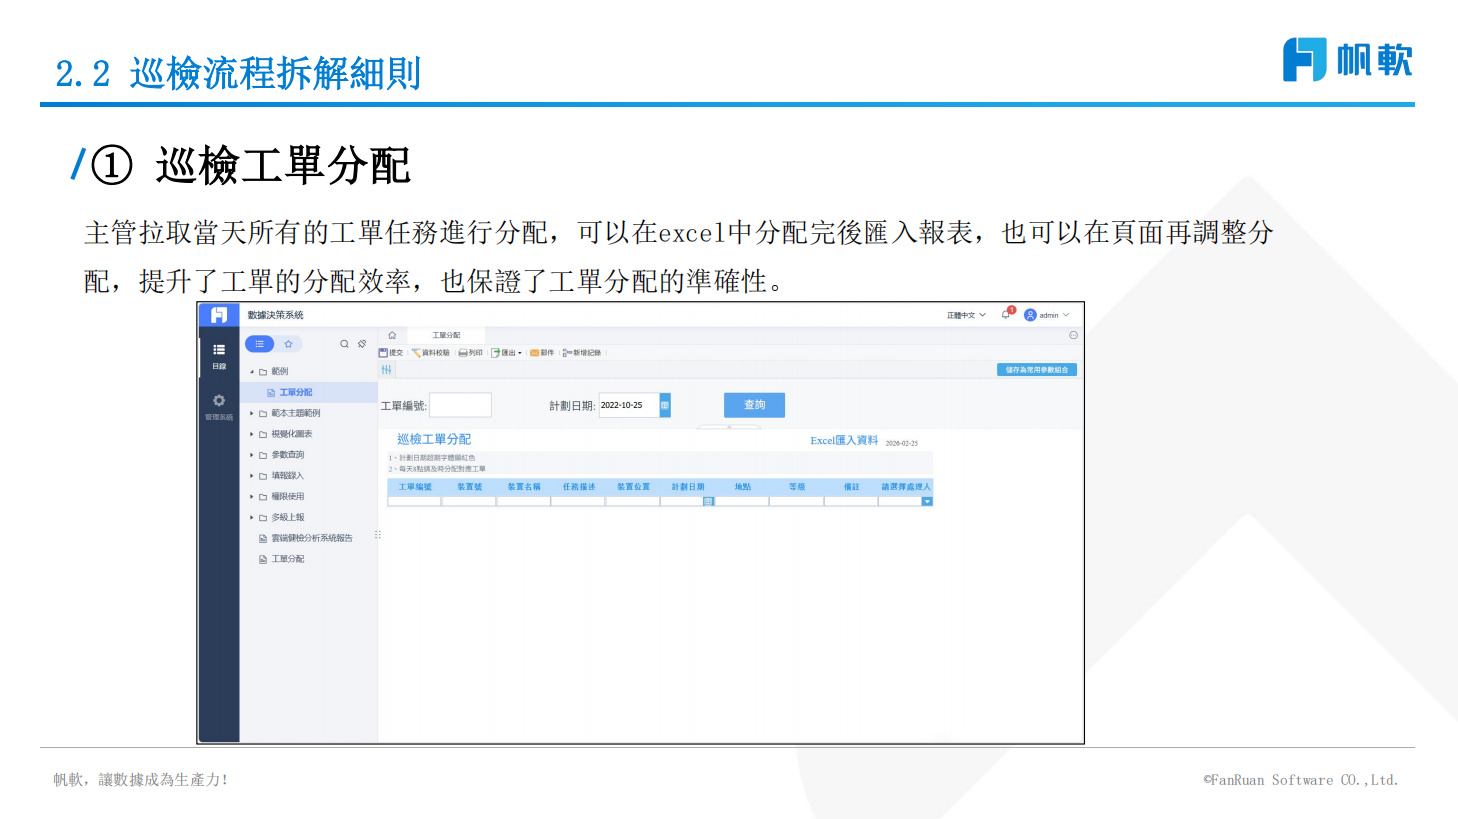Click the 列印 print icon
Screen dimensions: 1458x819
click(463, 353)
